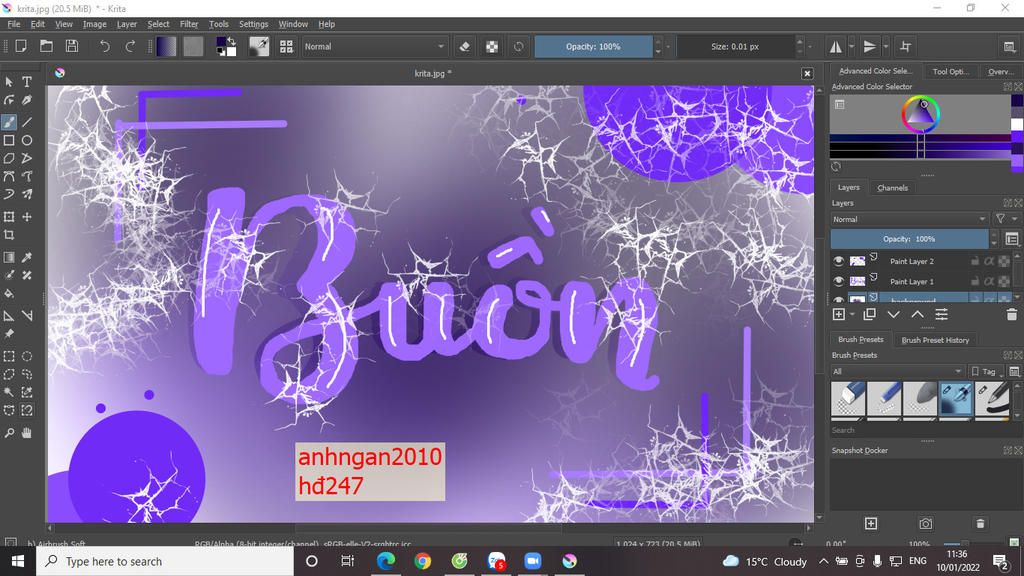Switch to the Tool Options tab
1024x576 pixels.
(x=950, y=71)
